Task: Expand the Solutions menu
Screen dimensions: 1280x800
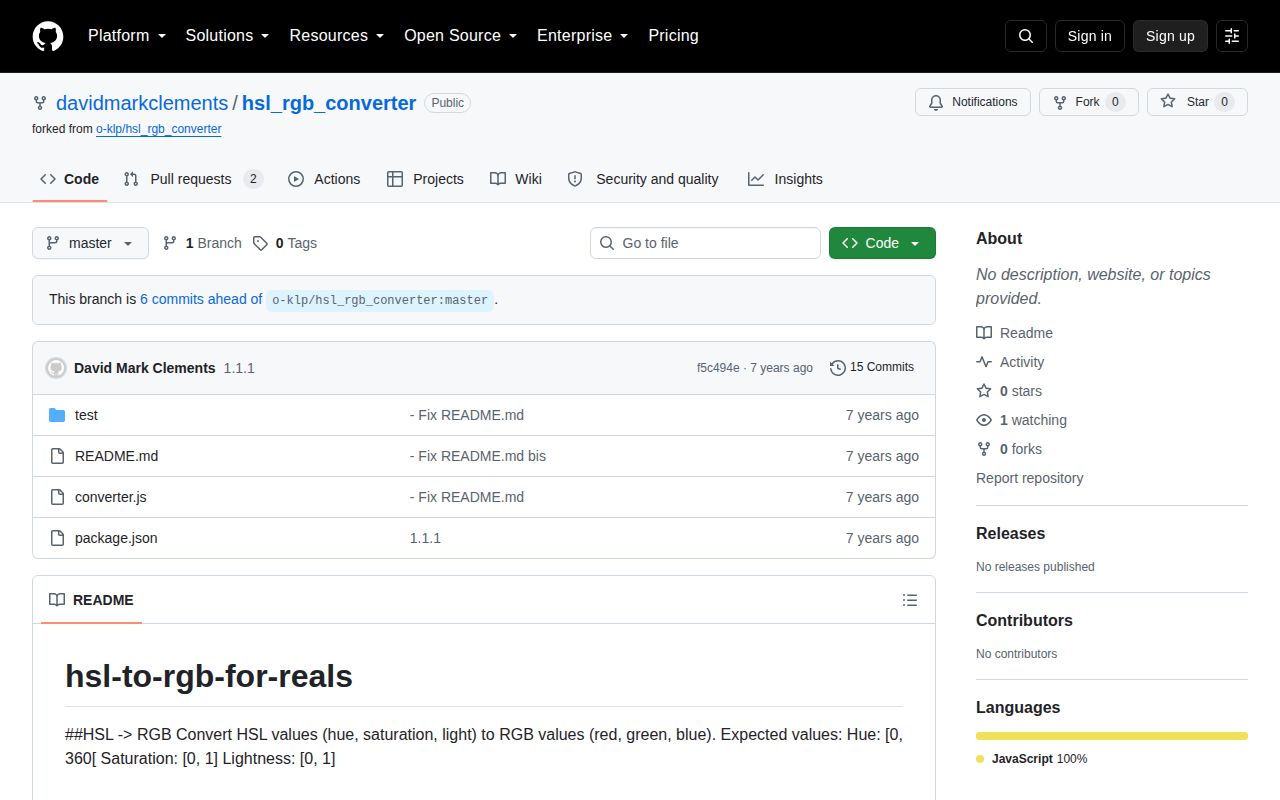Action: tap(227, 36)
